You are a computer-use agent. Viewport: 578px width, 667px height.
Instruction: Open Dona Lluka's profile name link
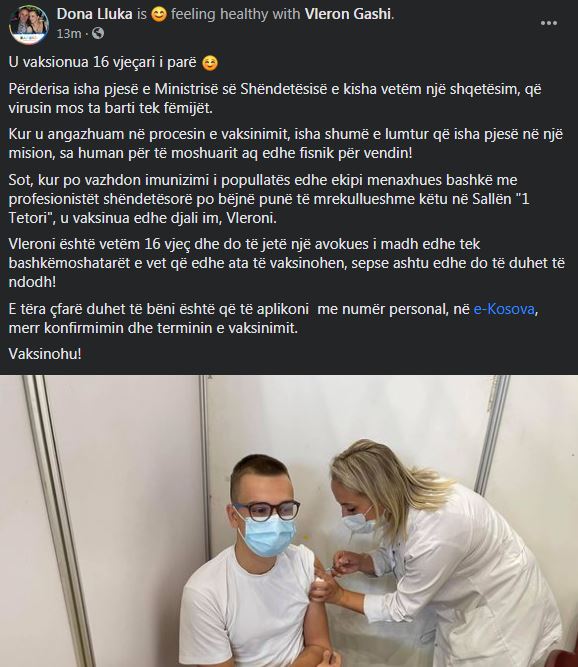[x=94, y=14]
